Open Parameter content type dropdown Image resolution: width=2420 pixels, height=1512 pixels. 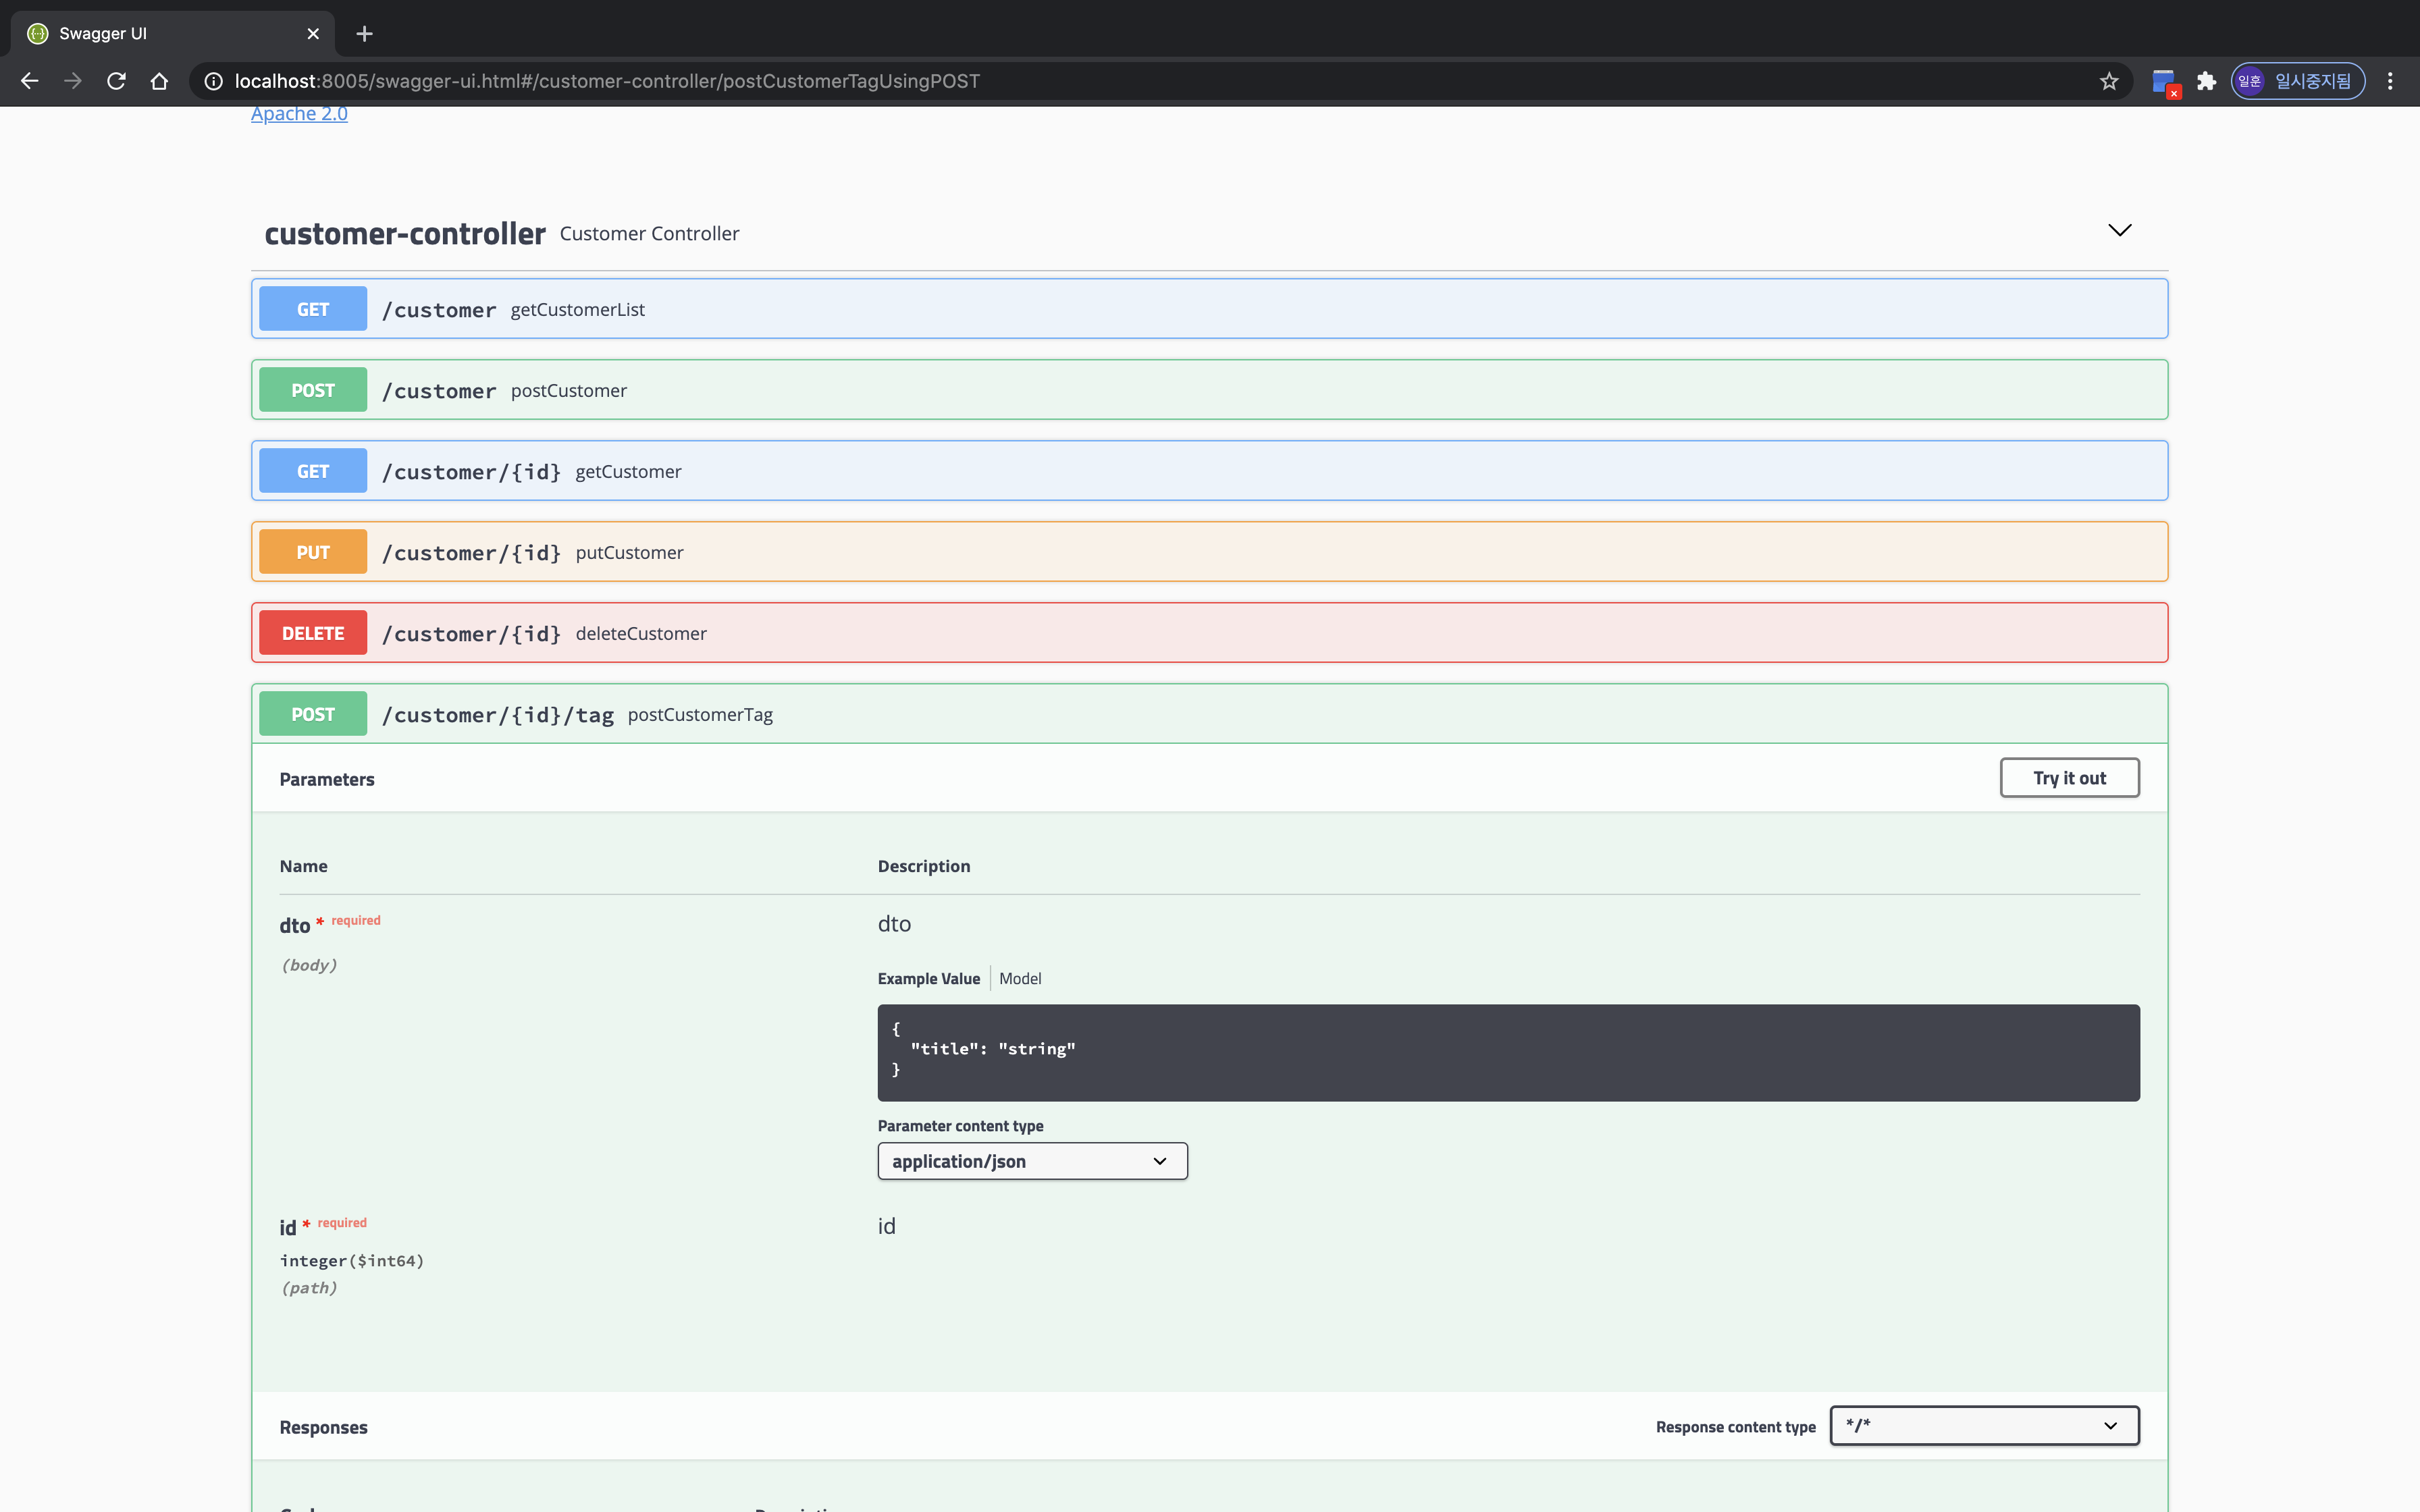click(1032, 1161)
